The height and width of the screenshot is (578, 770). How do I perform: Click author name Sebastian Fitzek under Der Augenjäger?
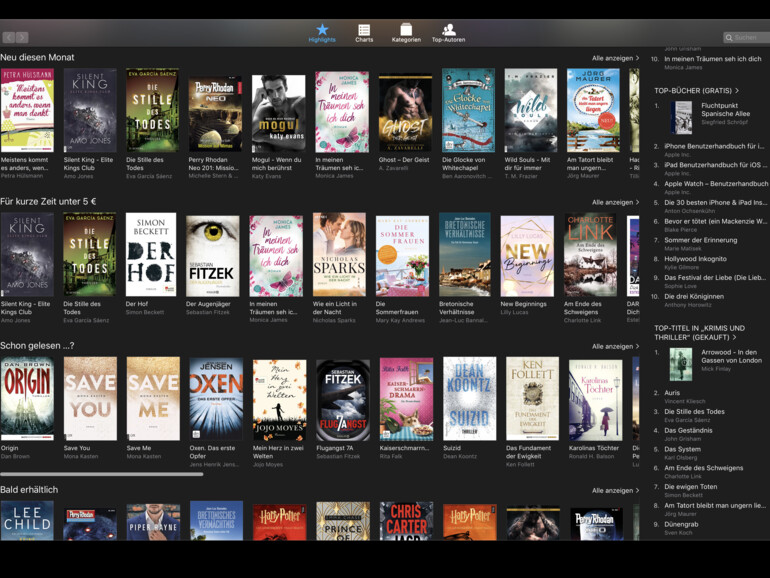tap(207, 312)
